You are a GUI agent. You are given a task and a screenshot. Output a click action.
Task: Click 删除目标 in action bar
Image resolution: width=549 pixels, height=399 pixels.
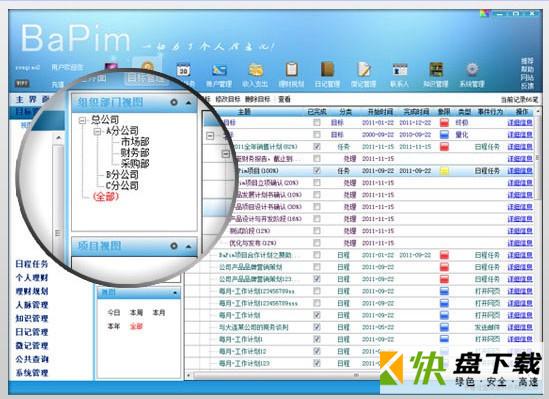pos(257,99)
